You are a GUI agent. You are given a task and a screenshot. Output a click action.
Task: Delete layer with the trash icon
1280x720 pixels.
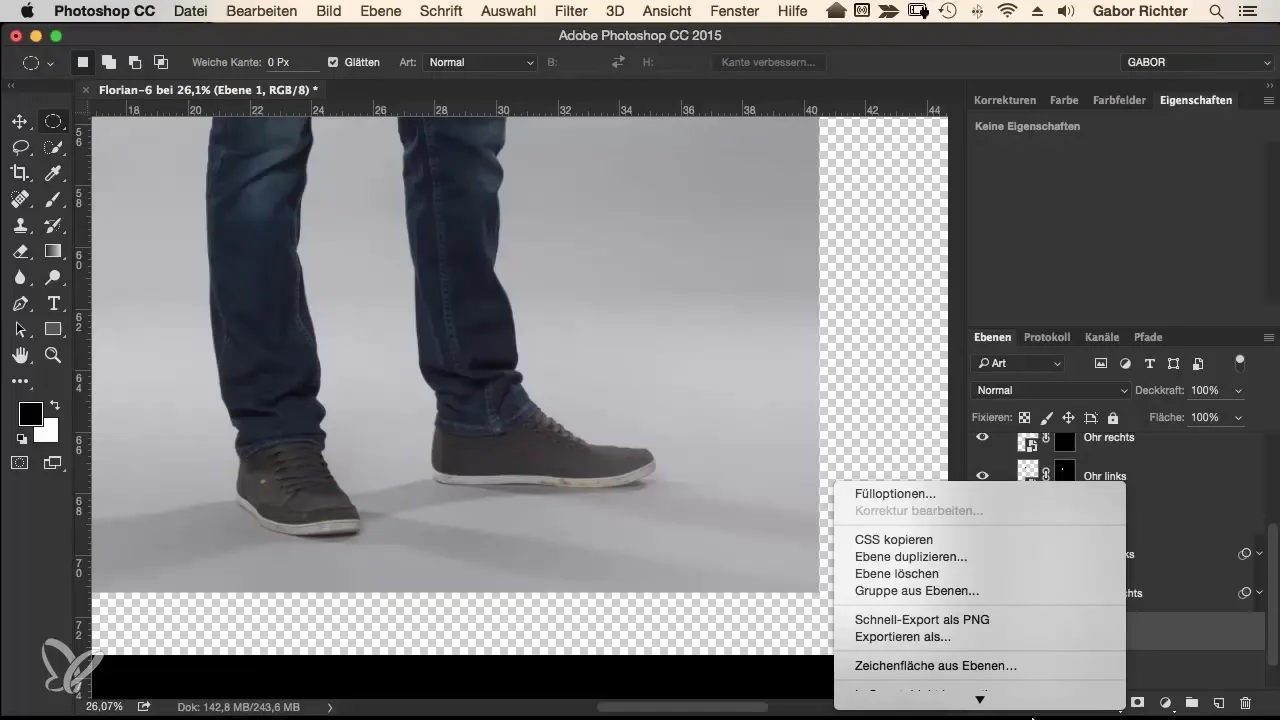(1245, 704)
